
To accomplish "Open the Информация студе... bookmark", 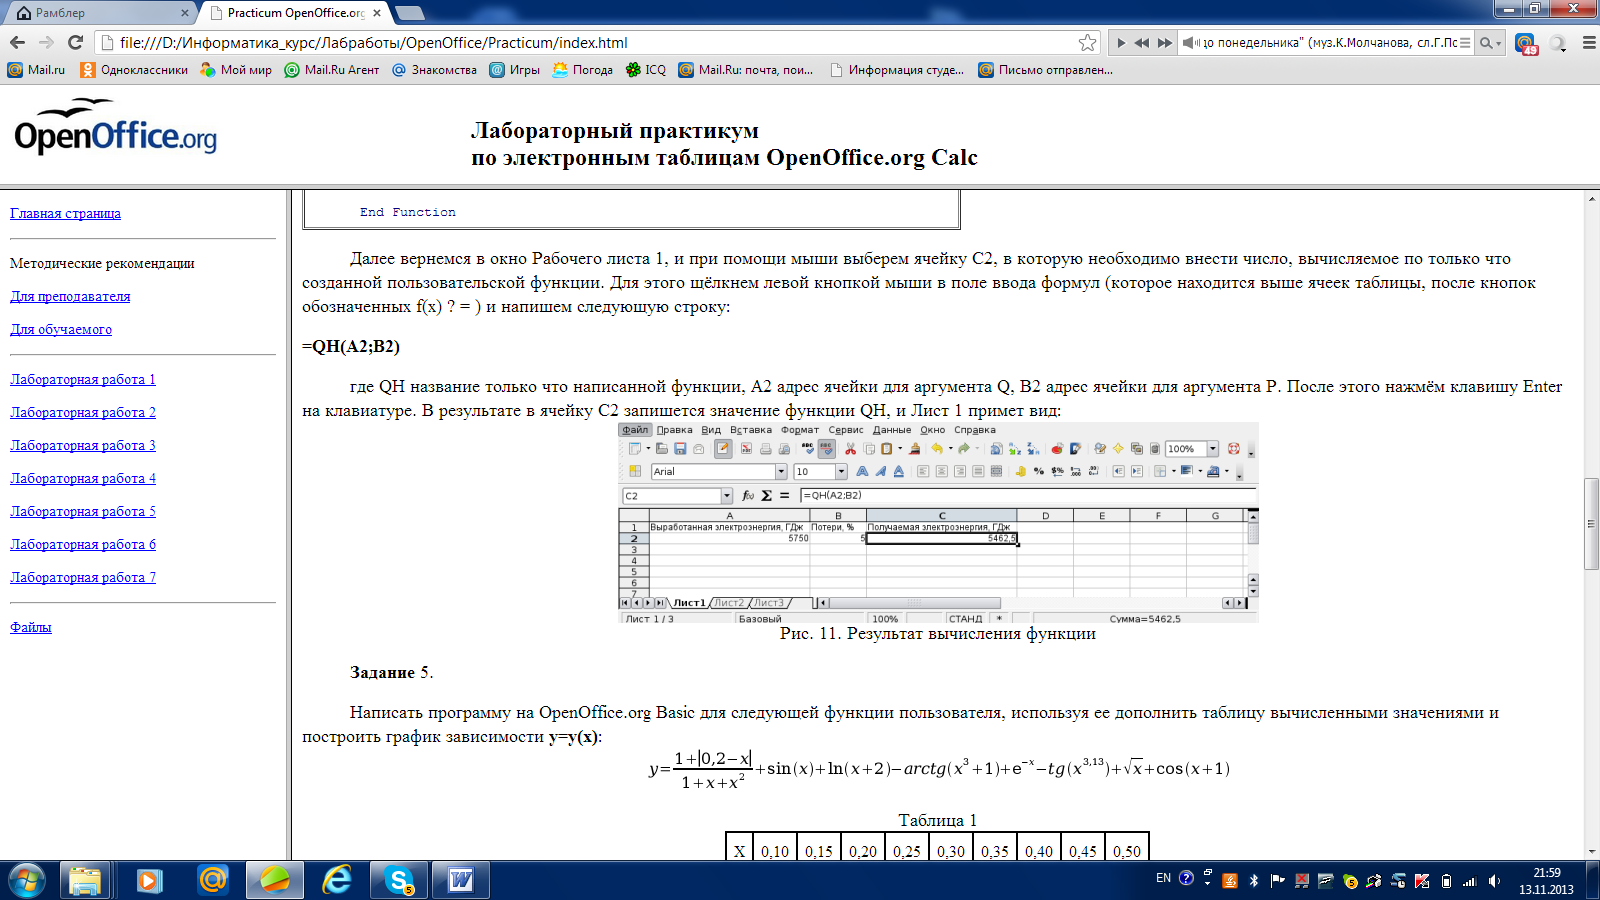I will click(897, 70).
